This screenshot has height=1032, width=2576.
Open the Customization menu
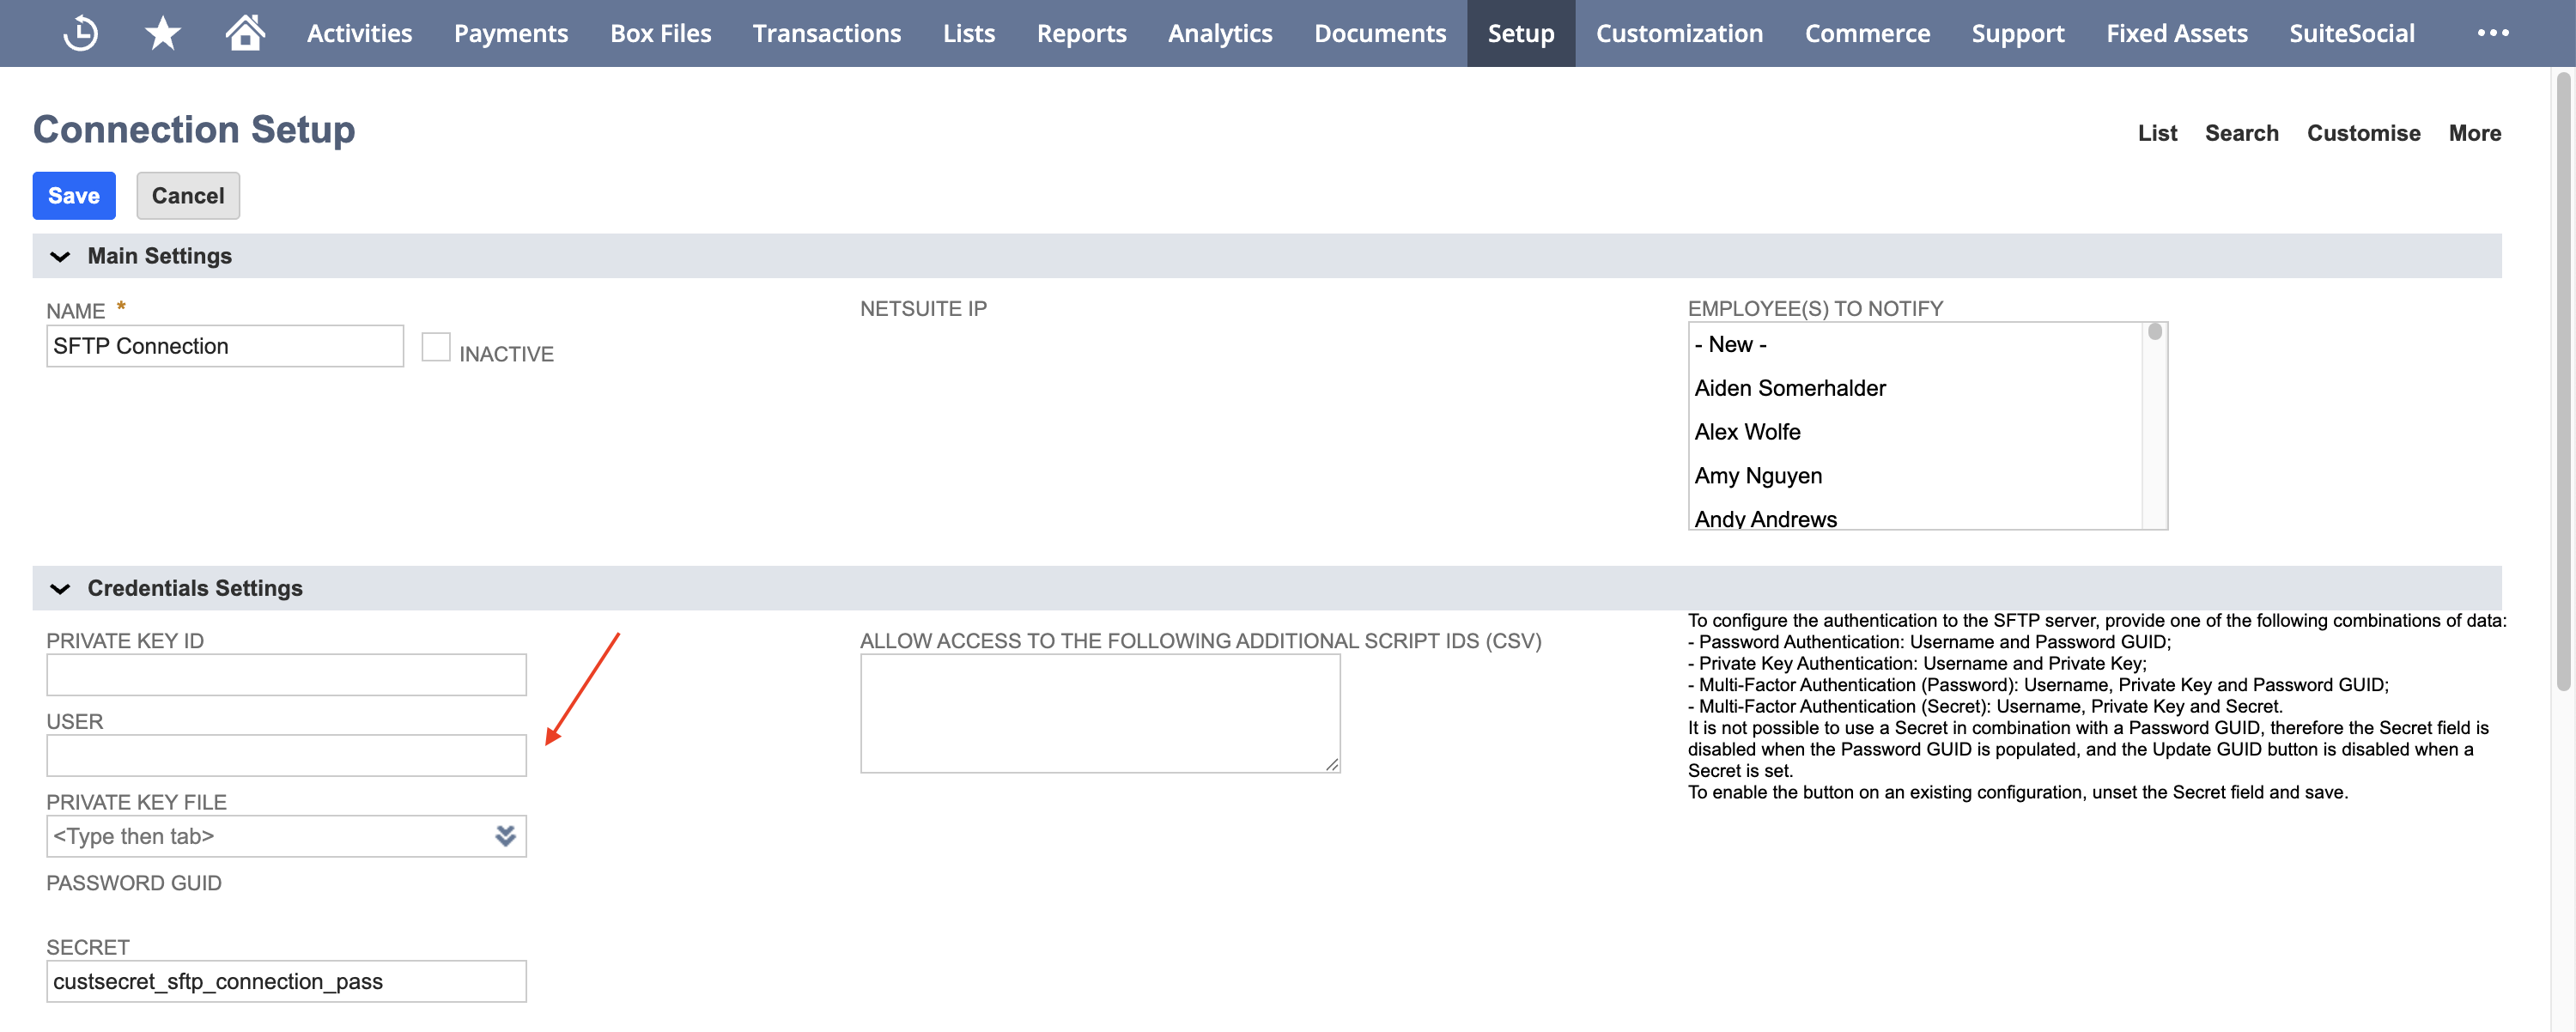(1679, 32)
